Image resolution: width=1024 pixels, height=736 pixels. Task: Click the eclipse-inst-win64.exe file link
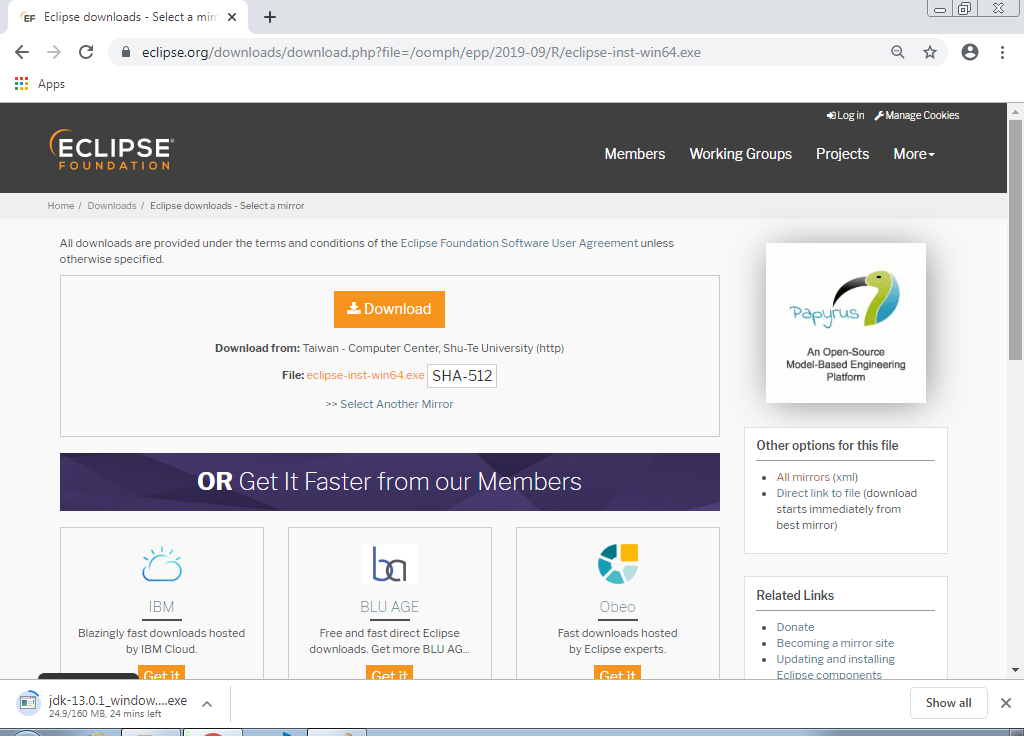(365, 376)
